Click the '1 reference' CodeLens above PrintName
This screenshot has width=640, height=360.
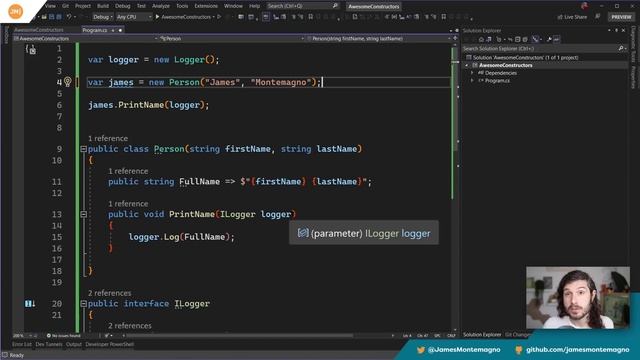pyautogui.click(x=128, y=204)
